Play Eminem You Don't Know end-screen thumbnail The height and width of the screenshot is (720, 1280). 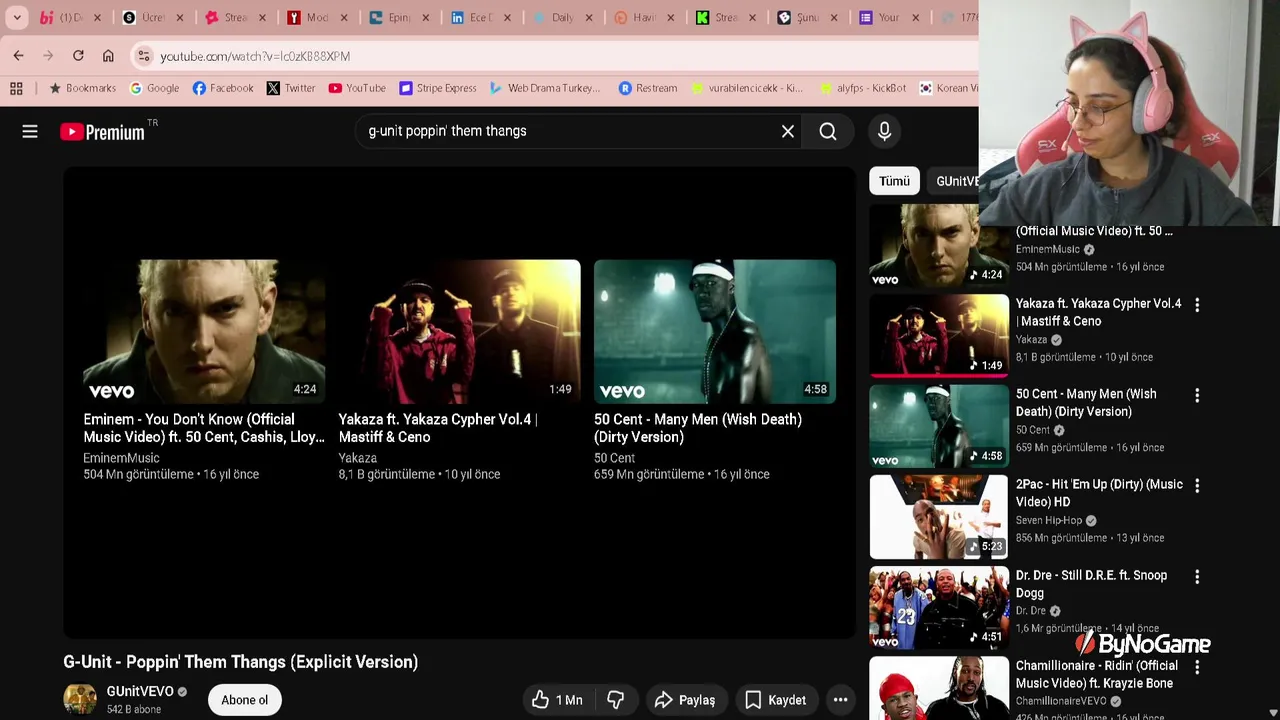pos(204,331)
